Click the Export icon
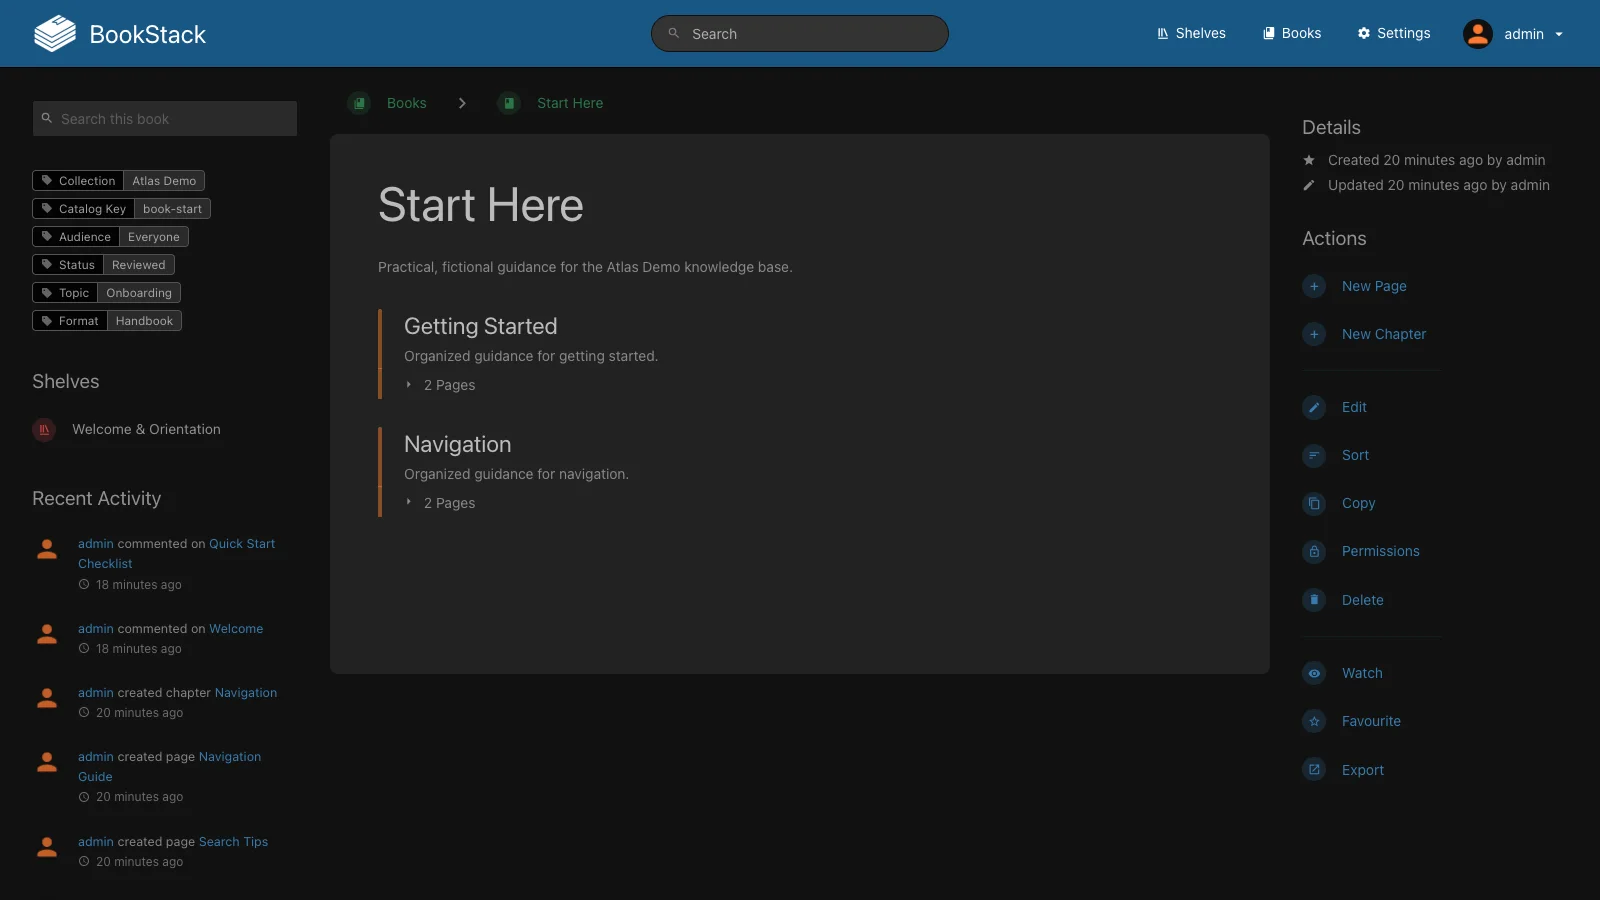Screen dimensions: 1600x900 tap(1314, 770)
